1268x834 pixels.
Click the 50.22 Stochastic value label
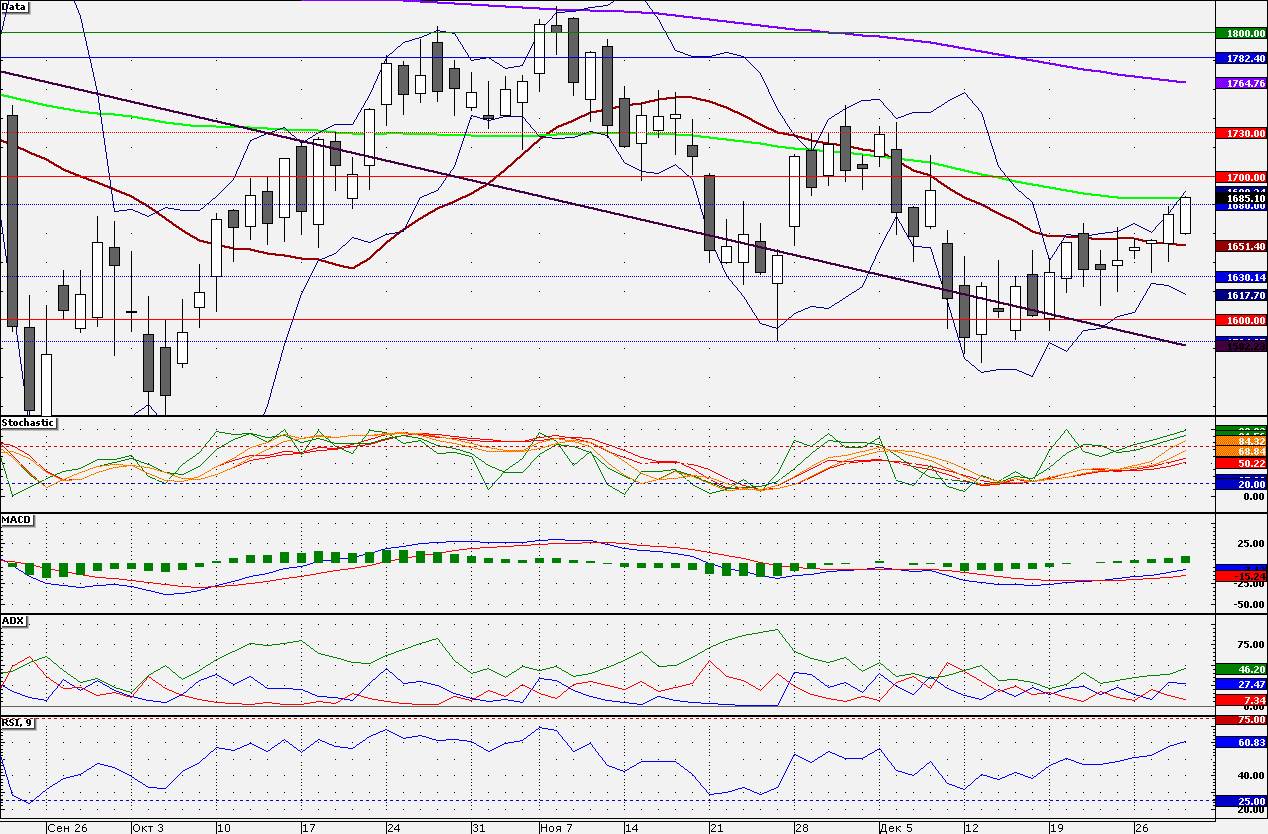tap(1241, 464)
